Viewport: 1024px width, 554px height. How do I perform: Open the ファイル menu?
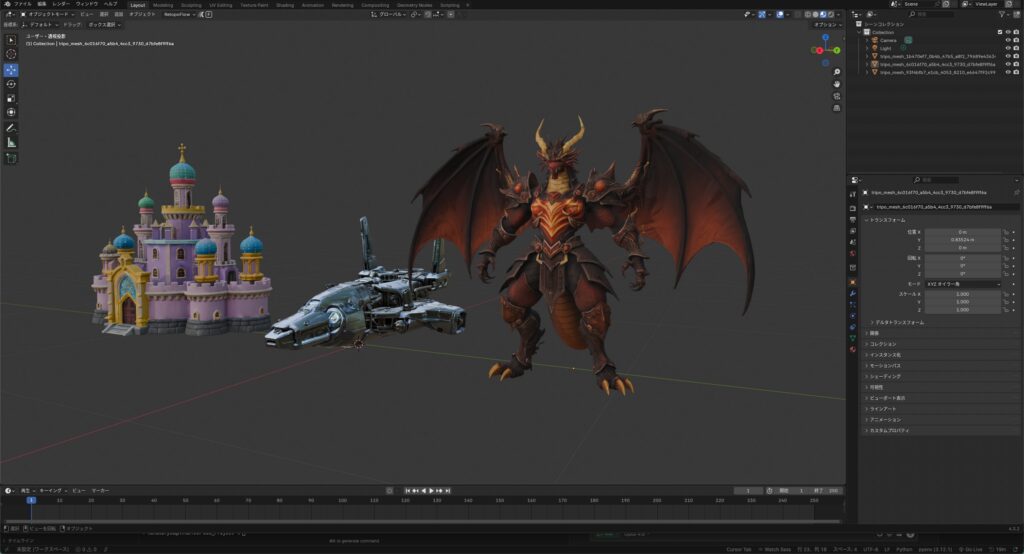(22, 4)
